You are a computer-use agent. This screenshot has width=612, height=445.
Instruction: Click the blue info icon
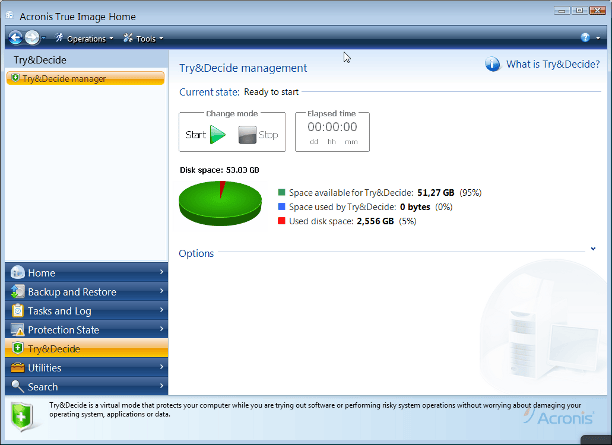[493, 64]
